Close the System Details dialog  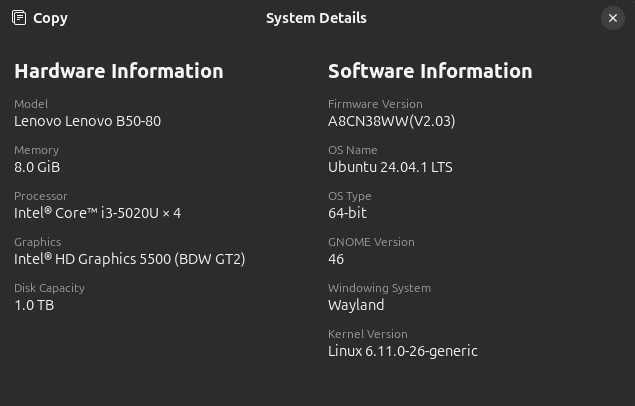613,18
